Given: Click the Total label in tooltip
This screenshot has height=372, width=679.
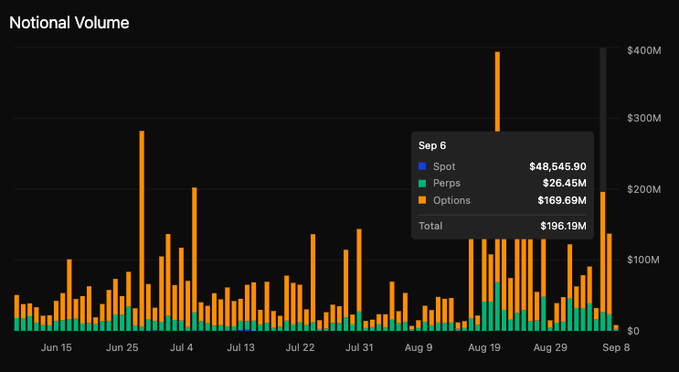Looking at the screenshot, I should pos(430,226).
